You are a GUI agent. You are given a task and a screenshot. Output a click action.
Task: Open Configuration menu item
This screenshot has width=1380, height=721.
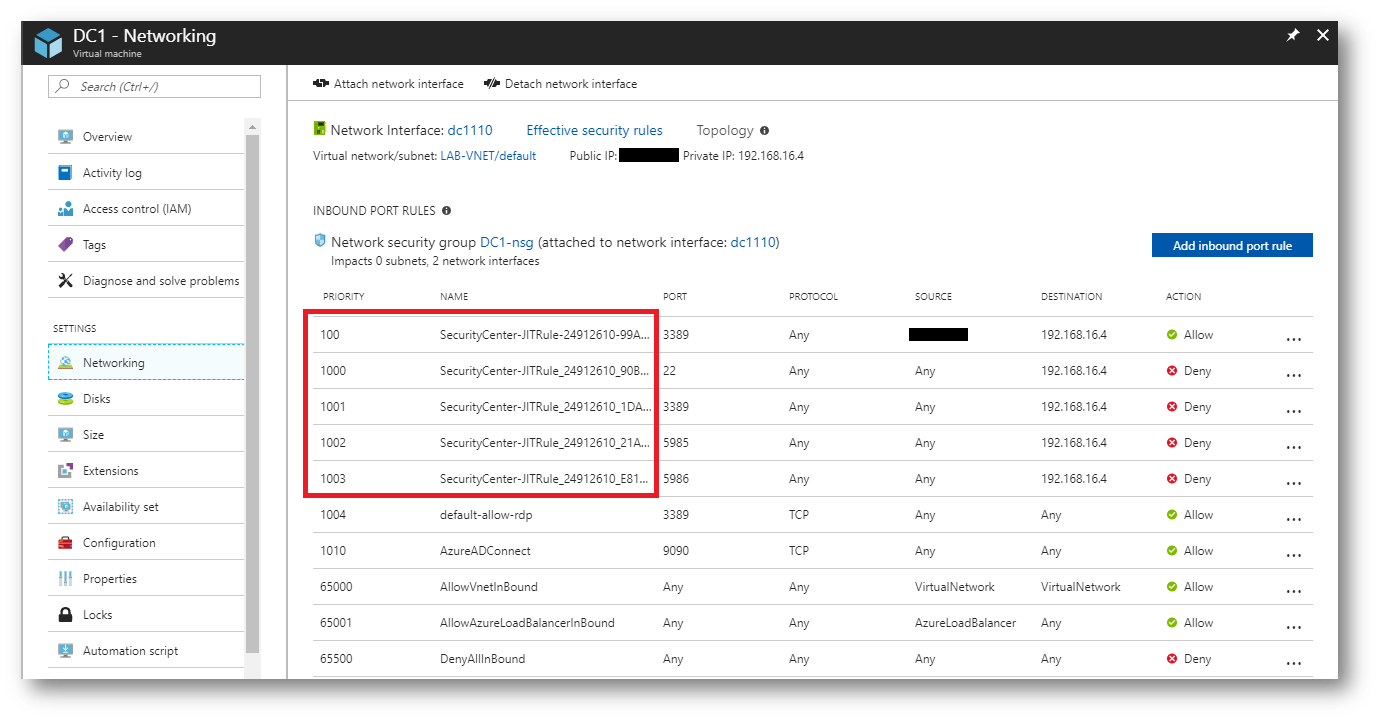tap(146, 543)
